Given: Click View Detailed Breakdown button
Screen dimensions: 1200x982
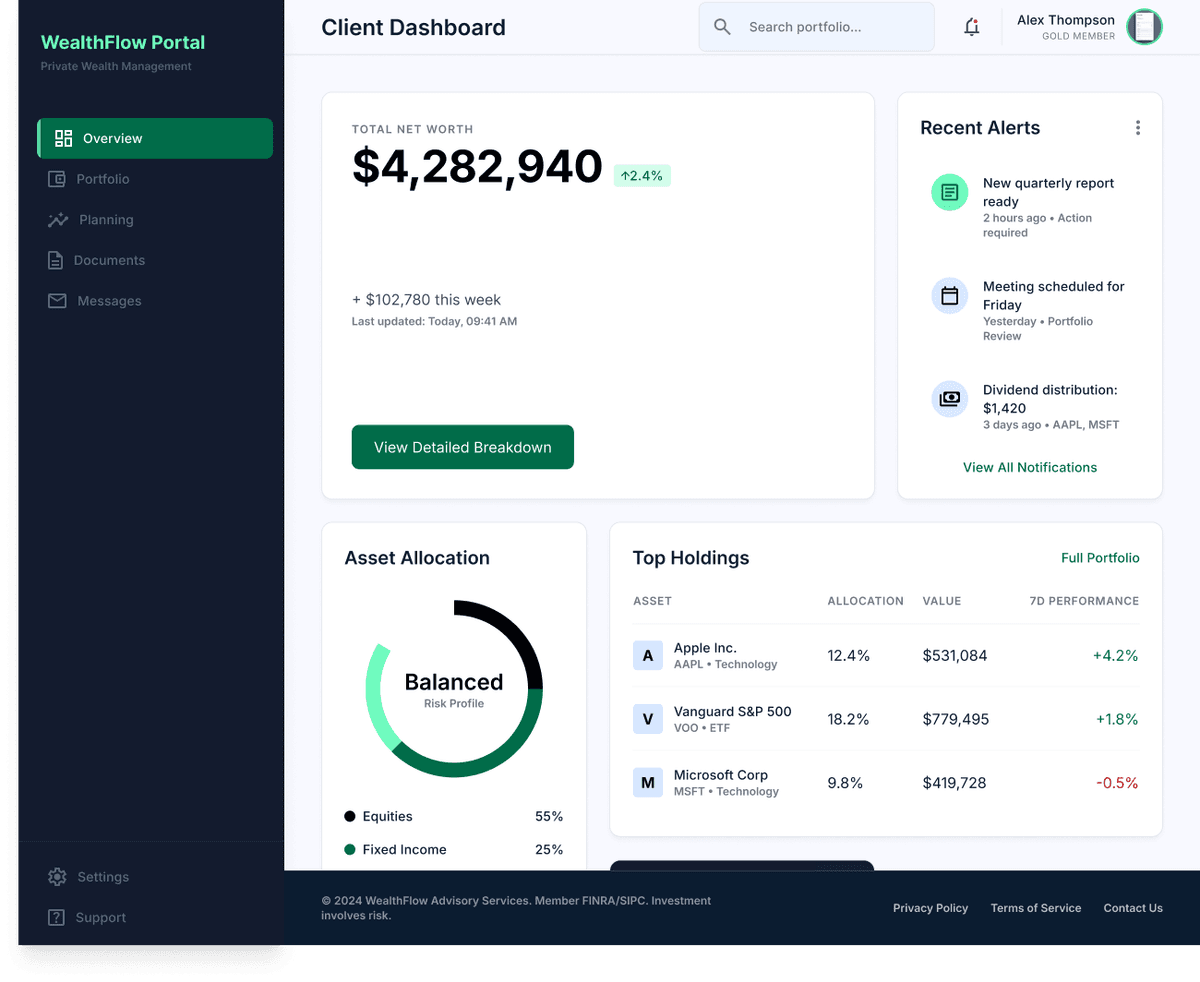Looking at the screenshot, I should click(x=463, y=447).
